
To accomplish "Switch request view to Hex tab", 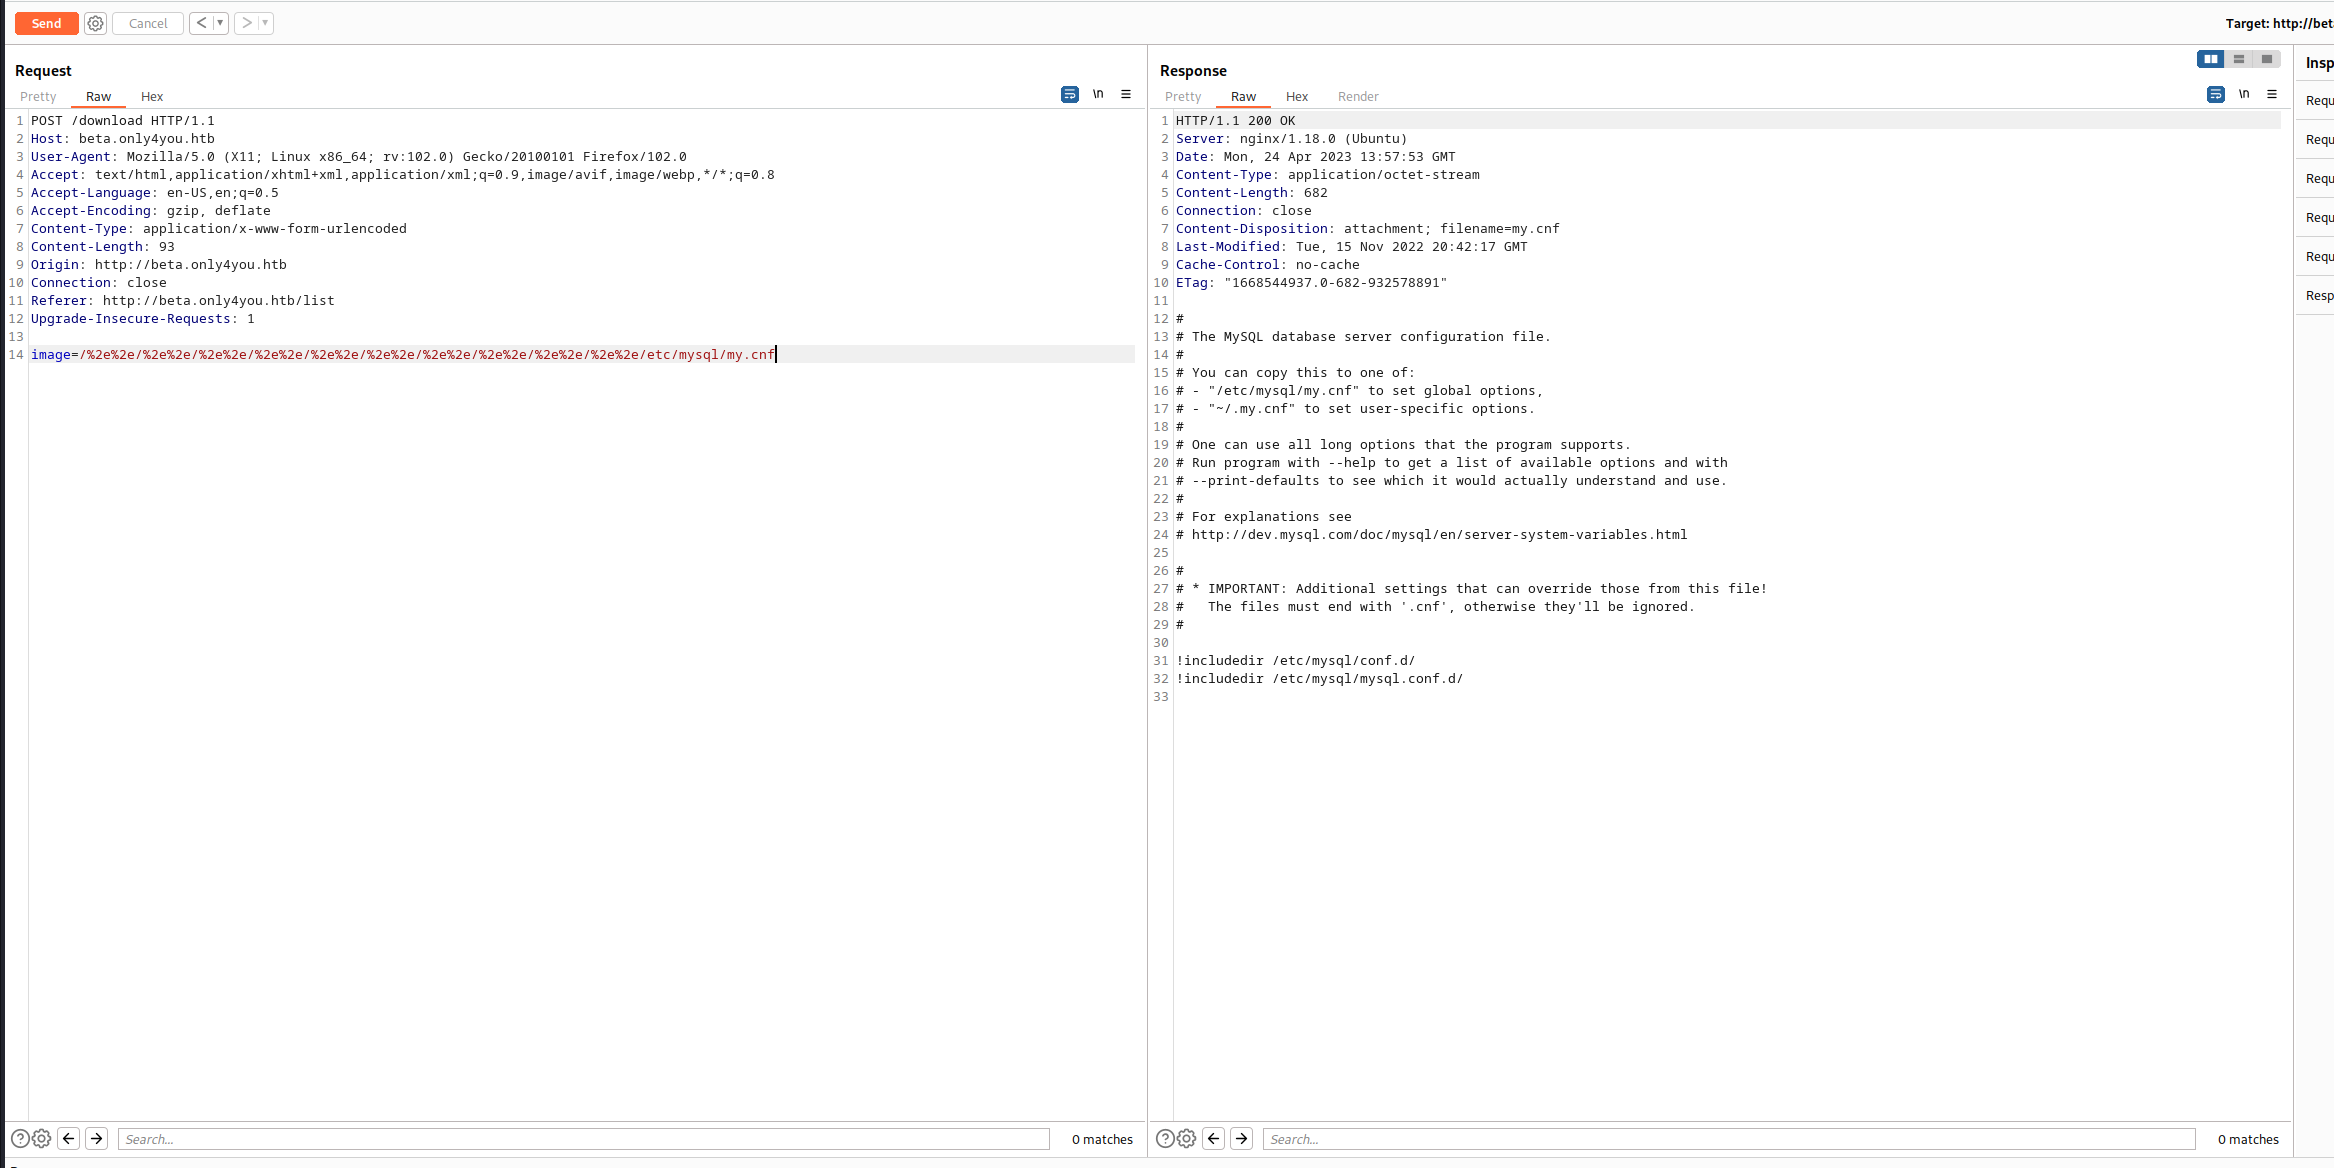I will pos(152,97).
